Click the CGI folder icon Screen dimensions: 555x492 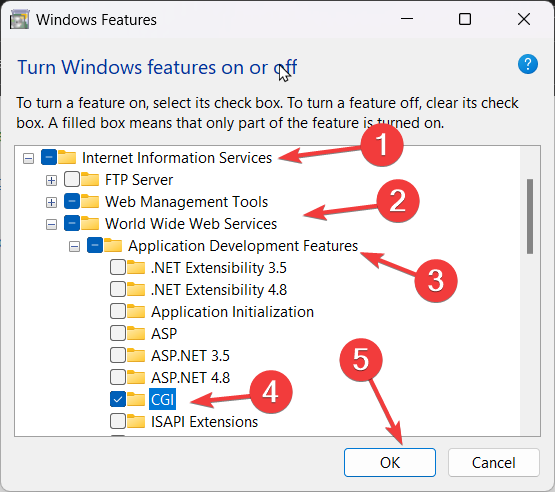pos(136,399)
